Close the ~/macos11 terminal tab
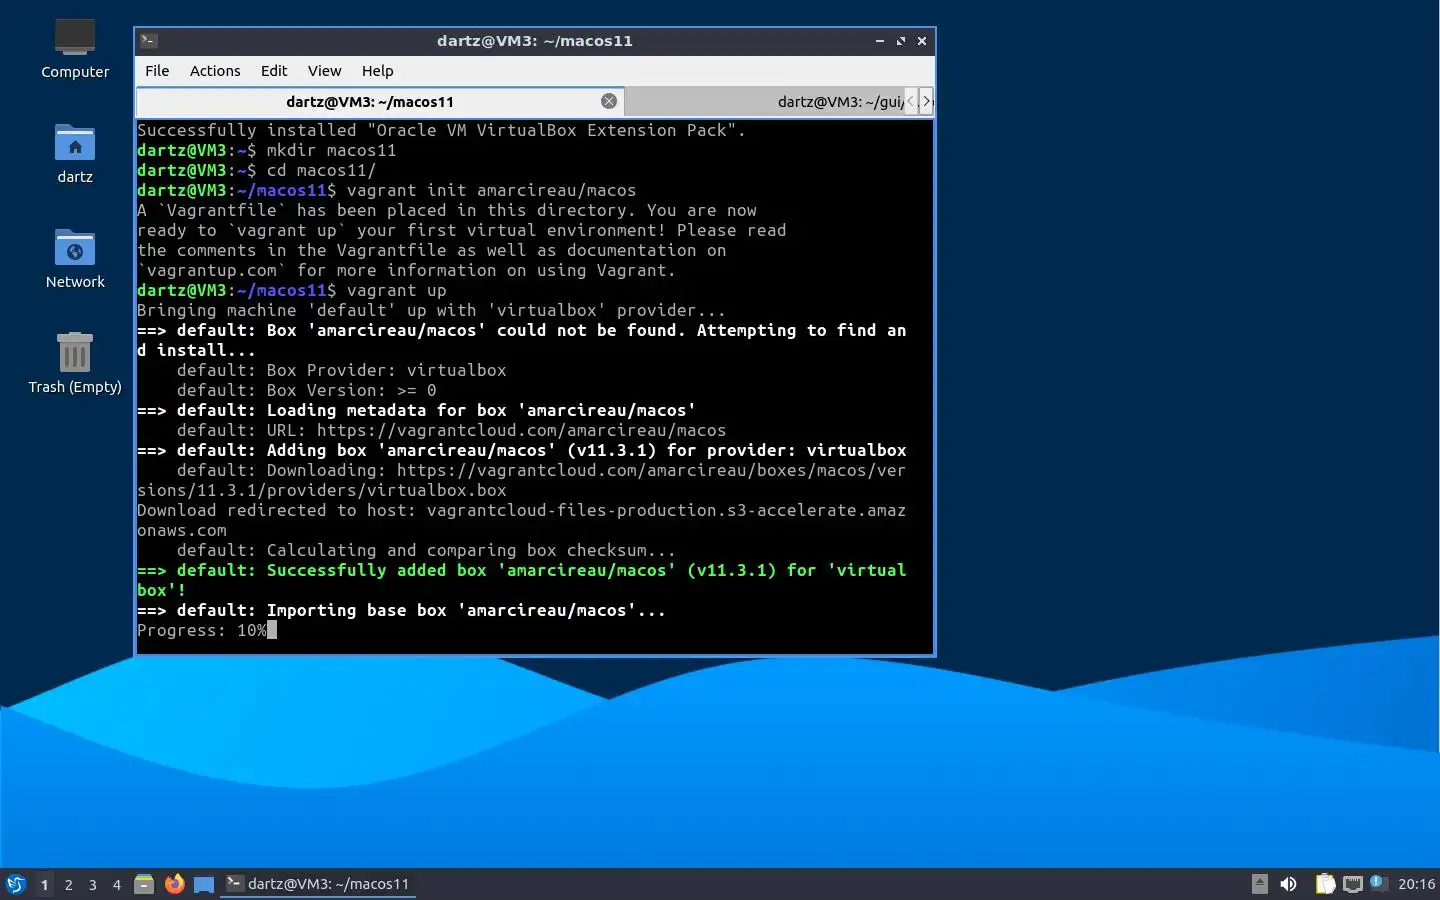 point(608,101)
